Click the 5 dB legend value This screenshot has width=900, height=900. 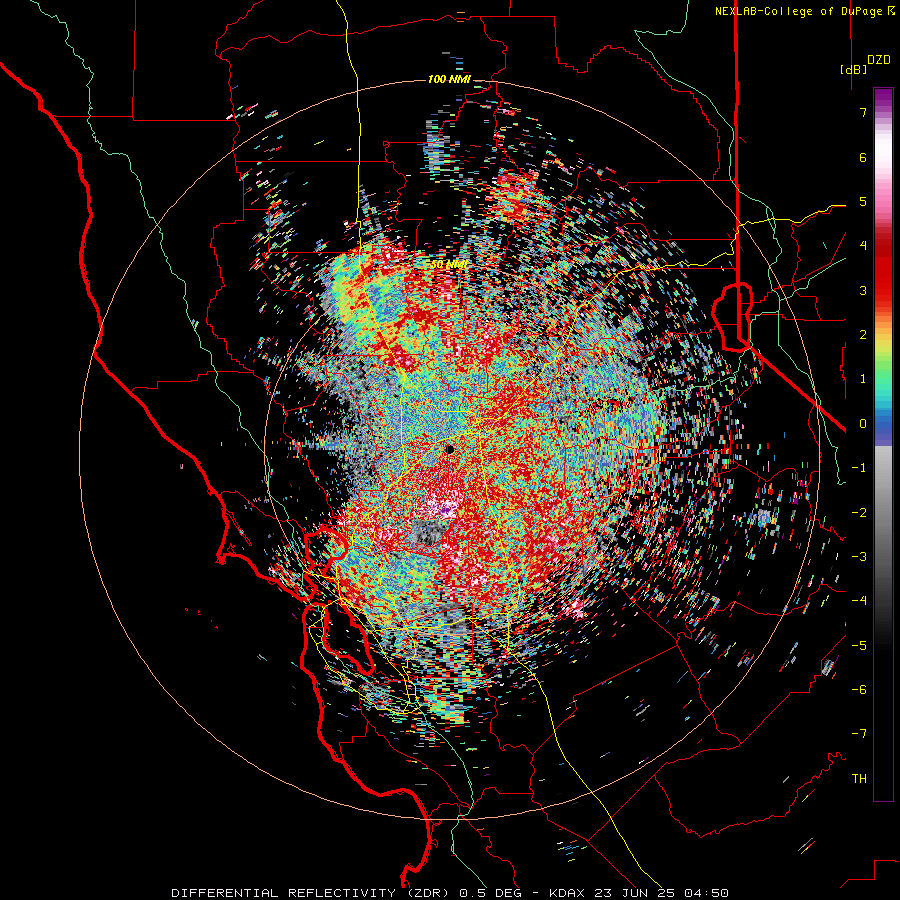point(863,201)
